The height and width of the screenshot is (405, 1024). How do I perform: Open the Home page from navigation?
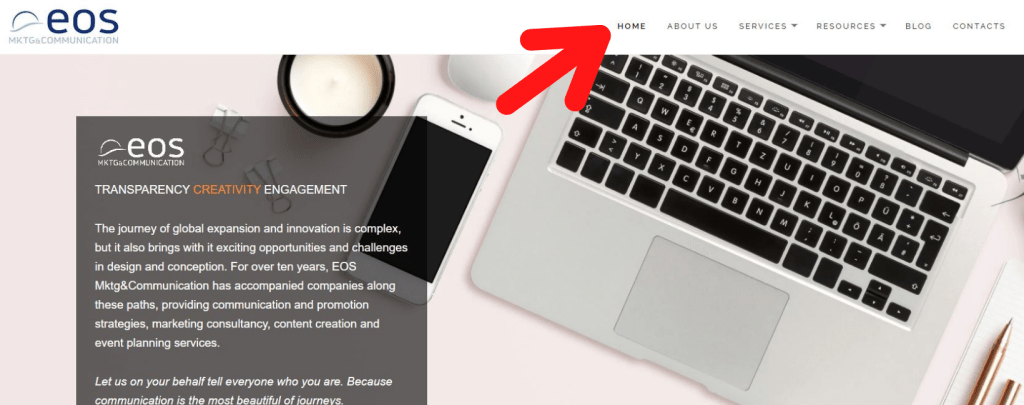tap(632, 26)
